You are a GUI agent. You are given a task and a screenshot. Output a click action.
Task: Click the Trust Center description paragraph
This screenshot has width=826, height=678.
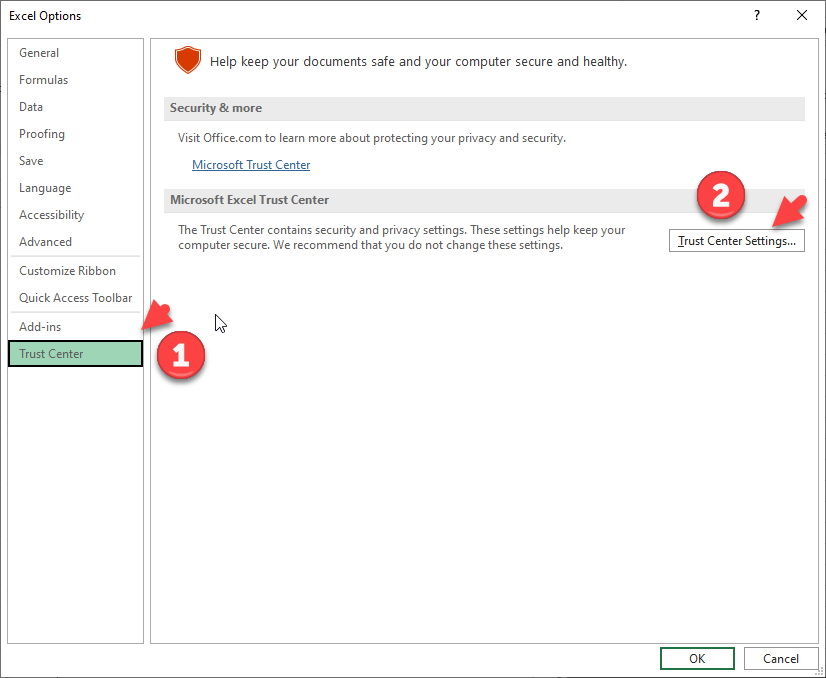click(x=401, y=238)
